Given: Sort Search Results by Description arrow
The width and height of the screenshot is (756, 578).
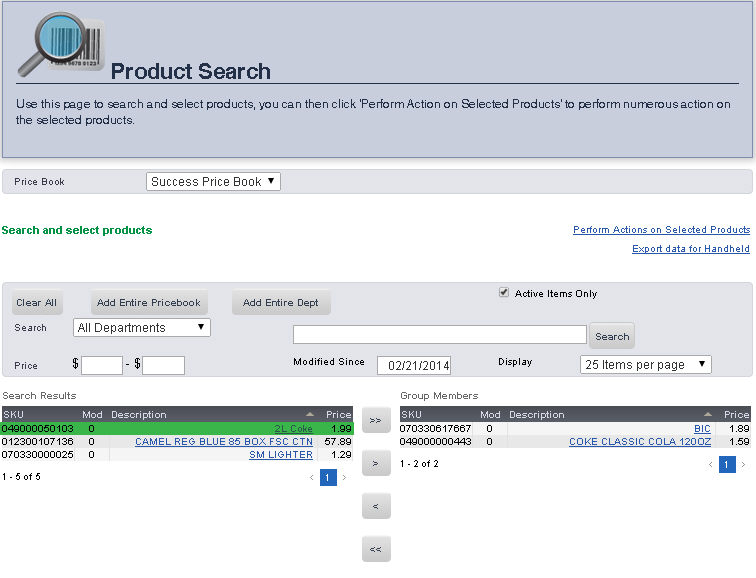Looking at the screenshot, I should point(309,414).
